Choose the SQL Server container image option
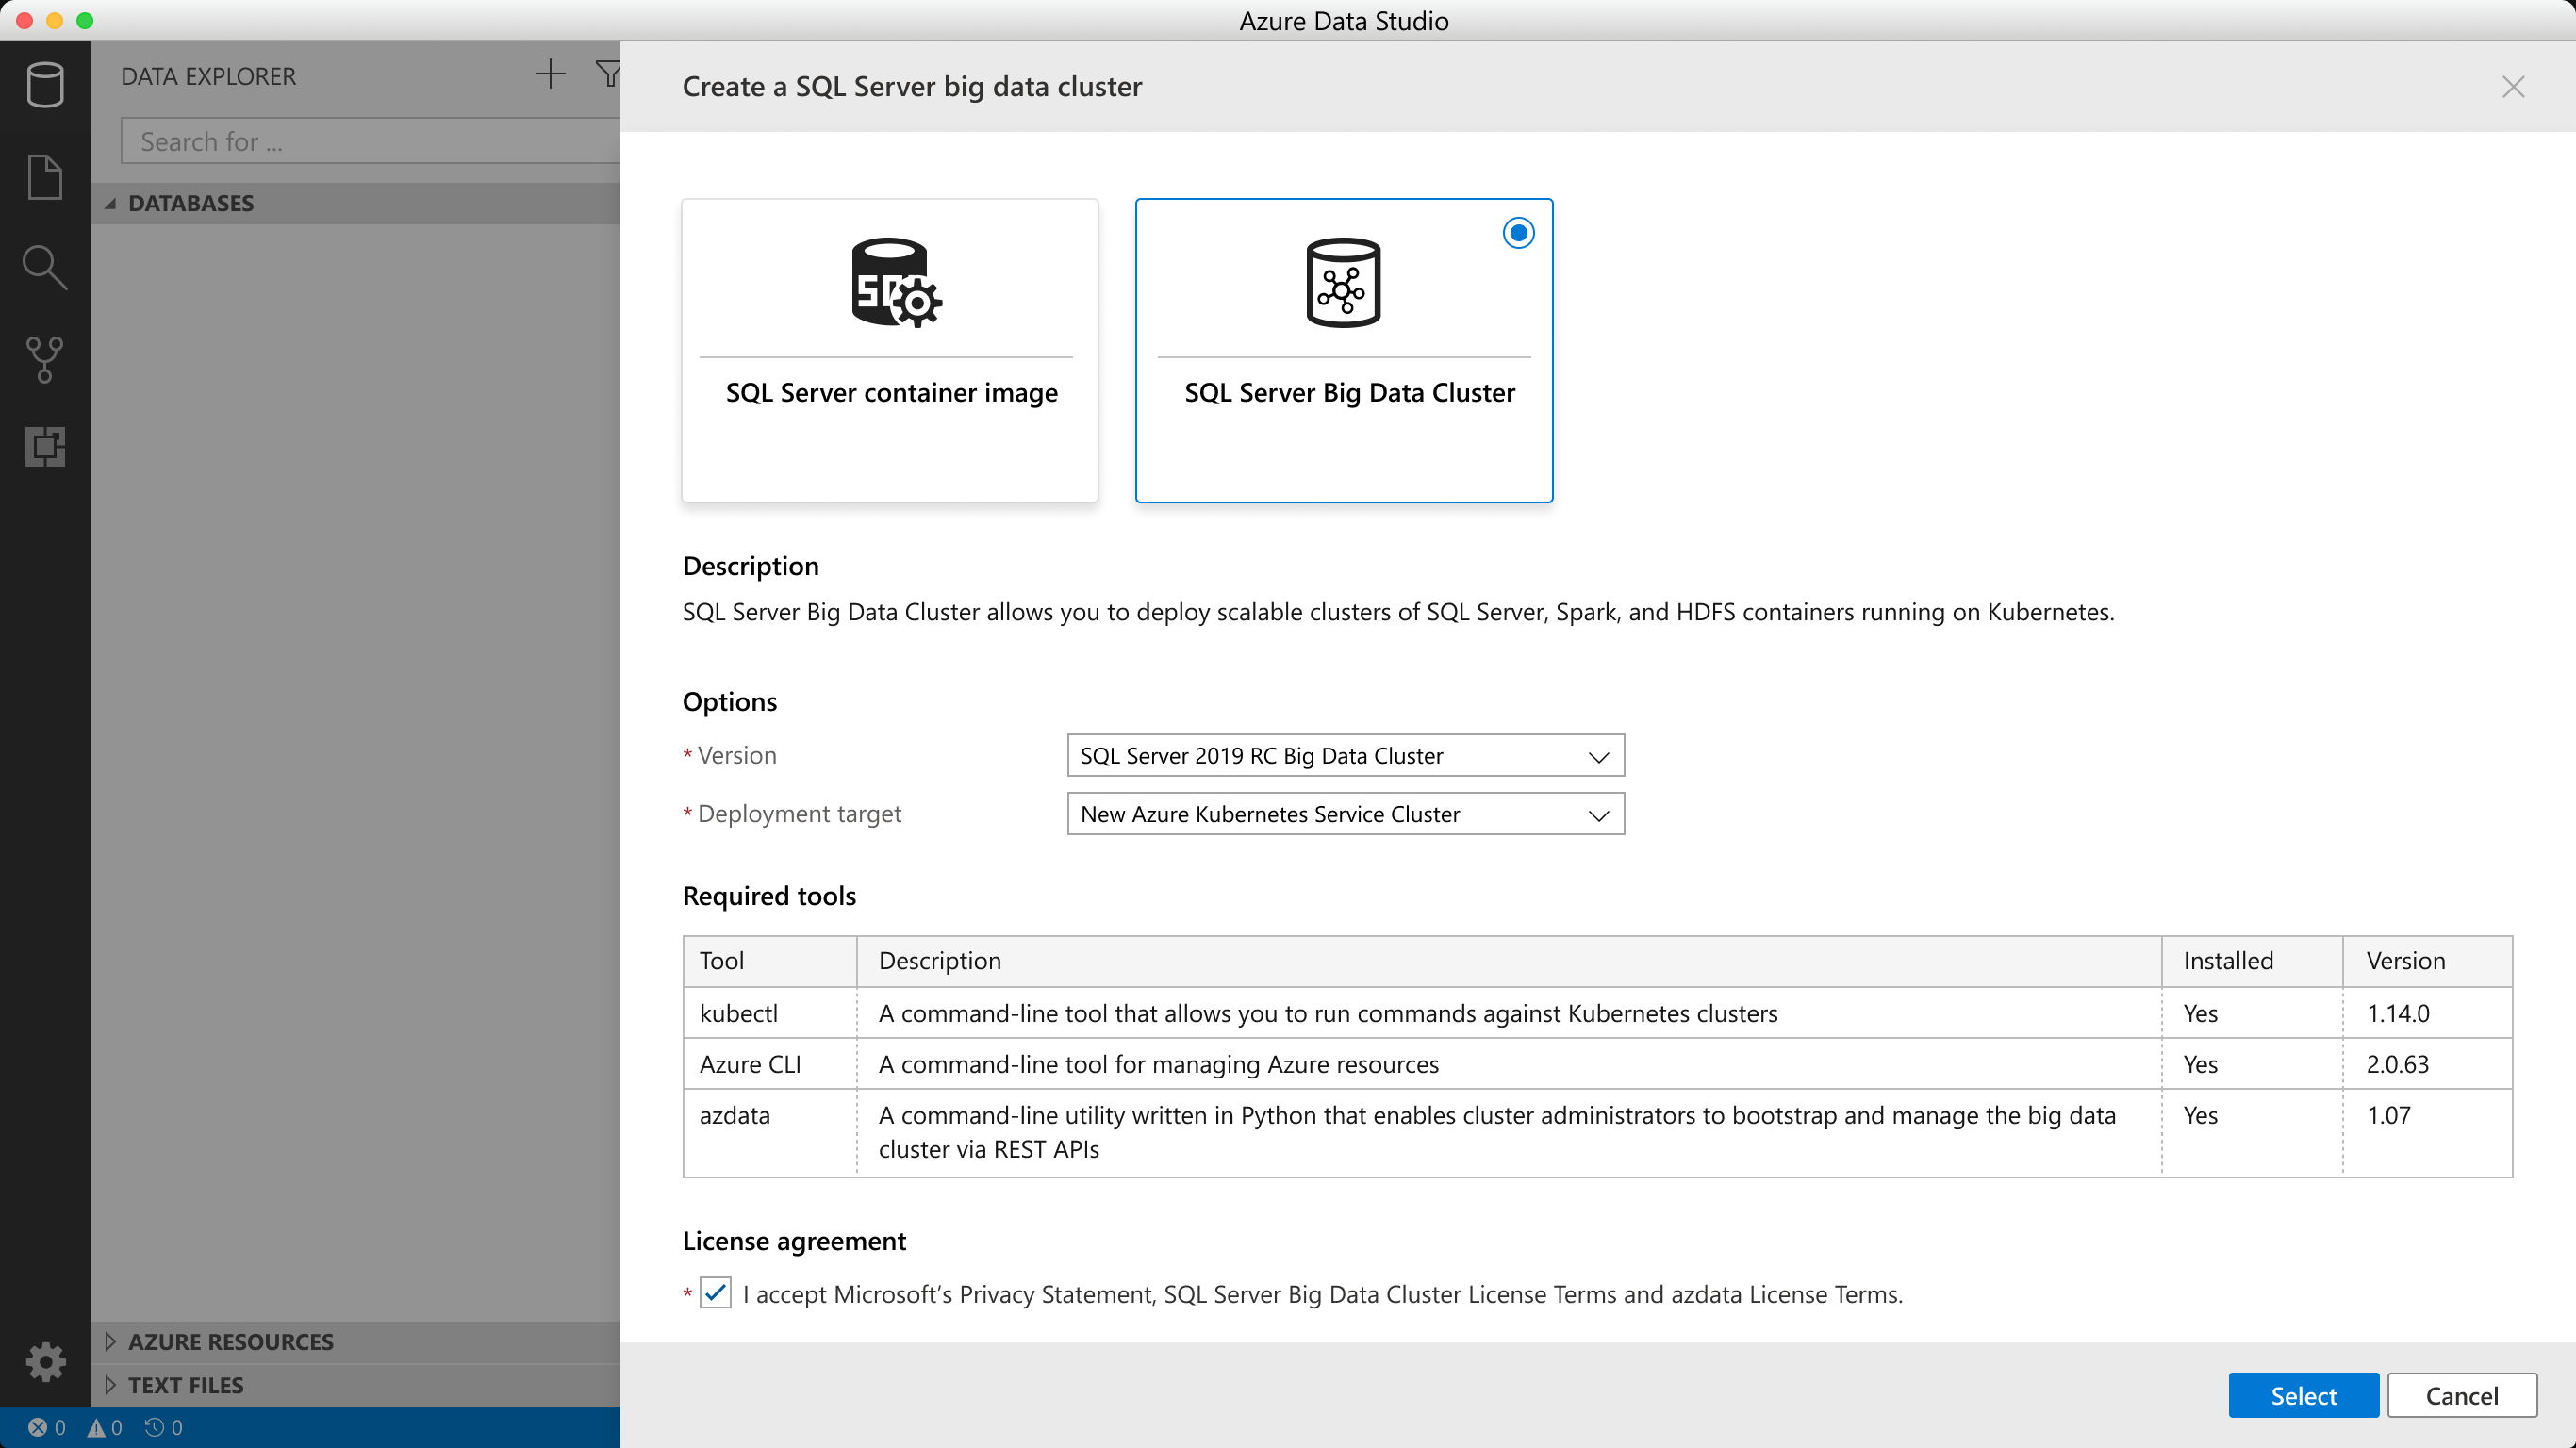This screenshot has height=1448, width=2576. pyautogui.click(x=889, y=350)
